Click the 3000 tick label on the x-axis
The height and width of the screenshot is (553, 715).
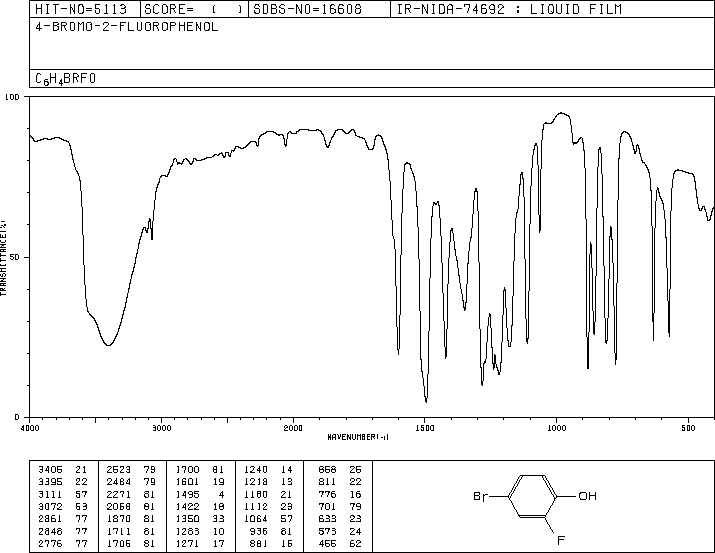point(162,428)
